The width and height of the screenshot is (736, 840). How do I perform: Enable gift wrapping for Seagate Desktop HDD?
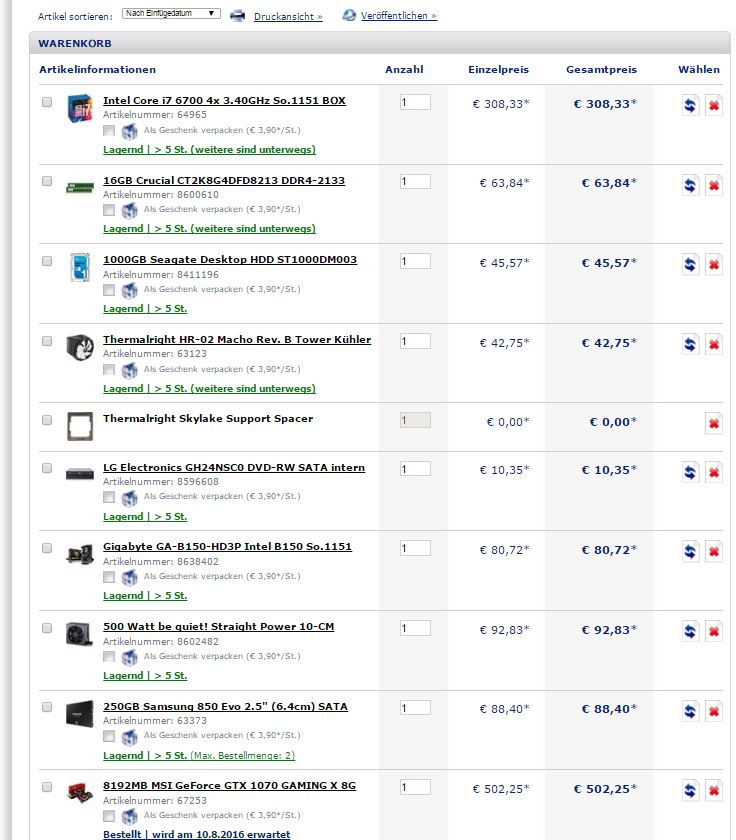[x=109, y=290]
